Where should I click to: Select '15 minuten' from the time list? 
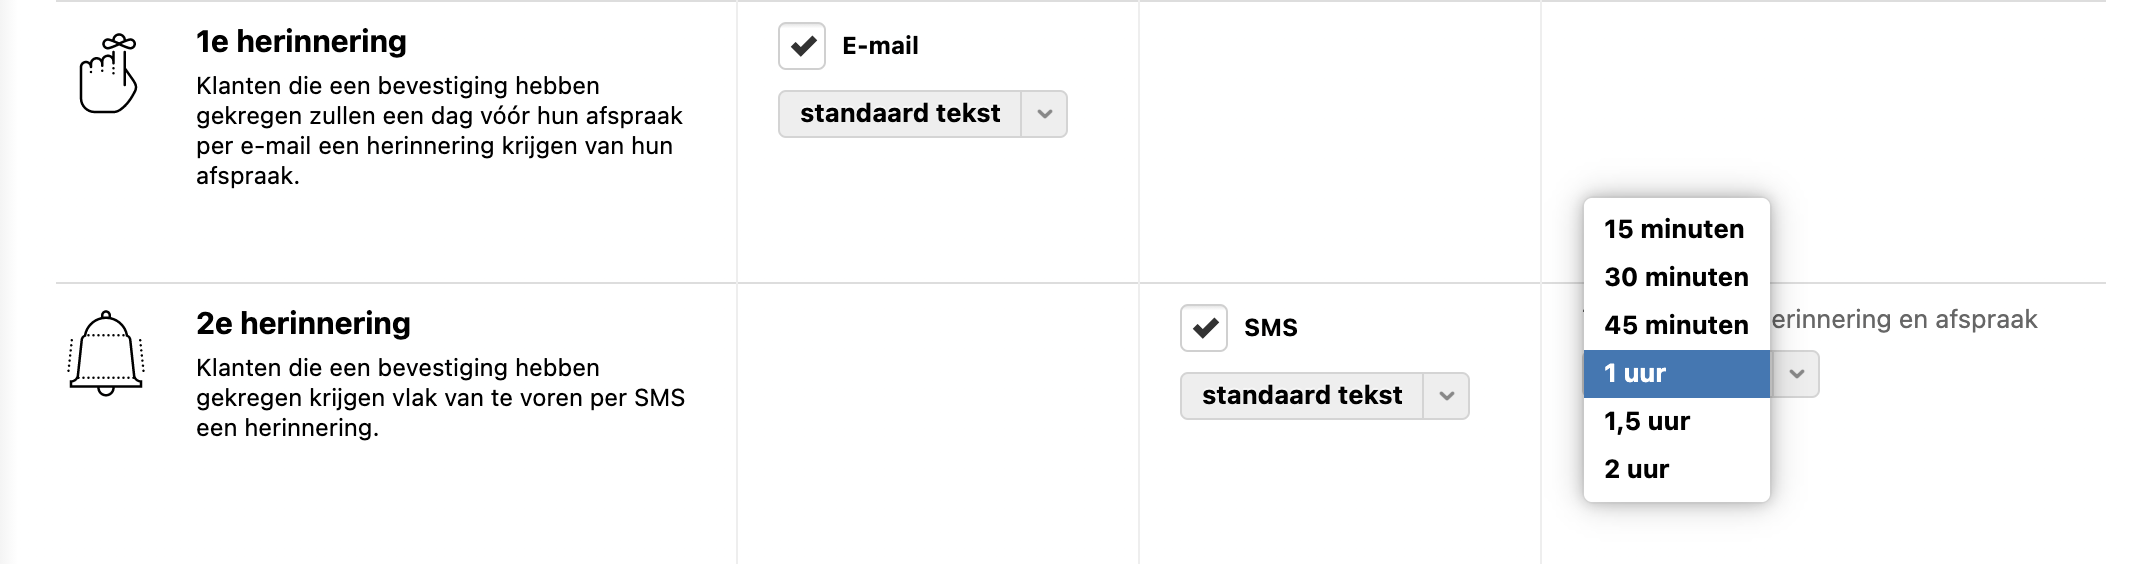1674,229
